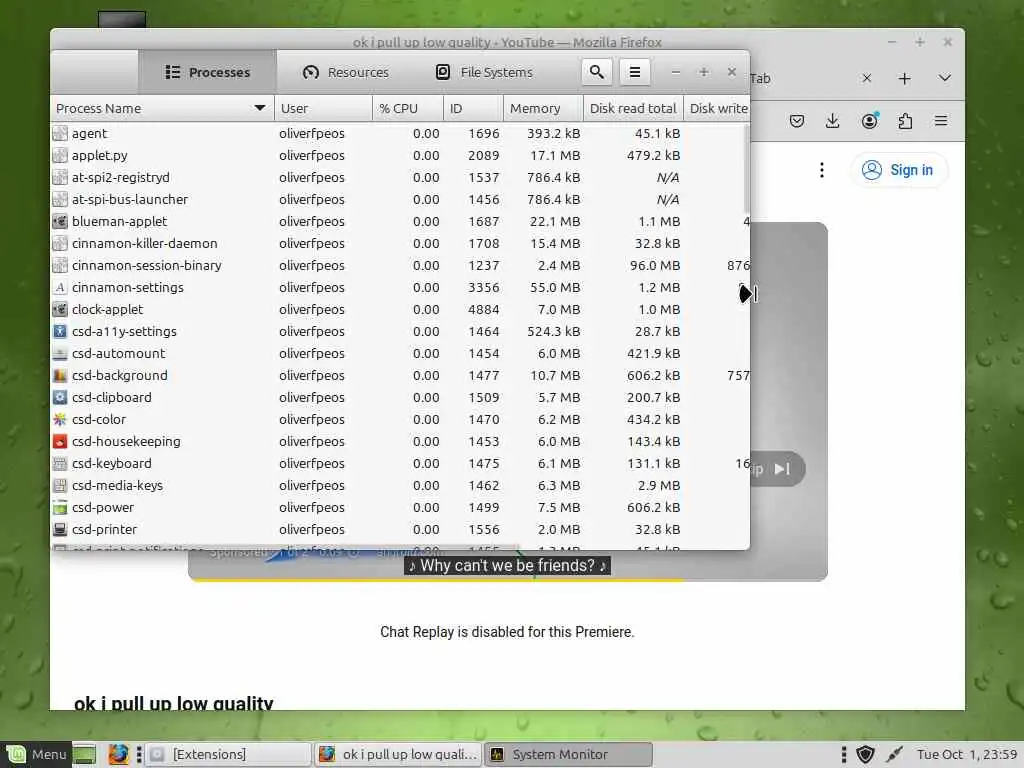
Task: Switch to the [Extensions] taskbar window
Action: pos(228,754)
